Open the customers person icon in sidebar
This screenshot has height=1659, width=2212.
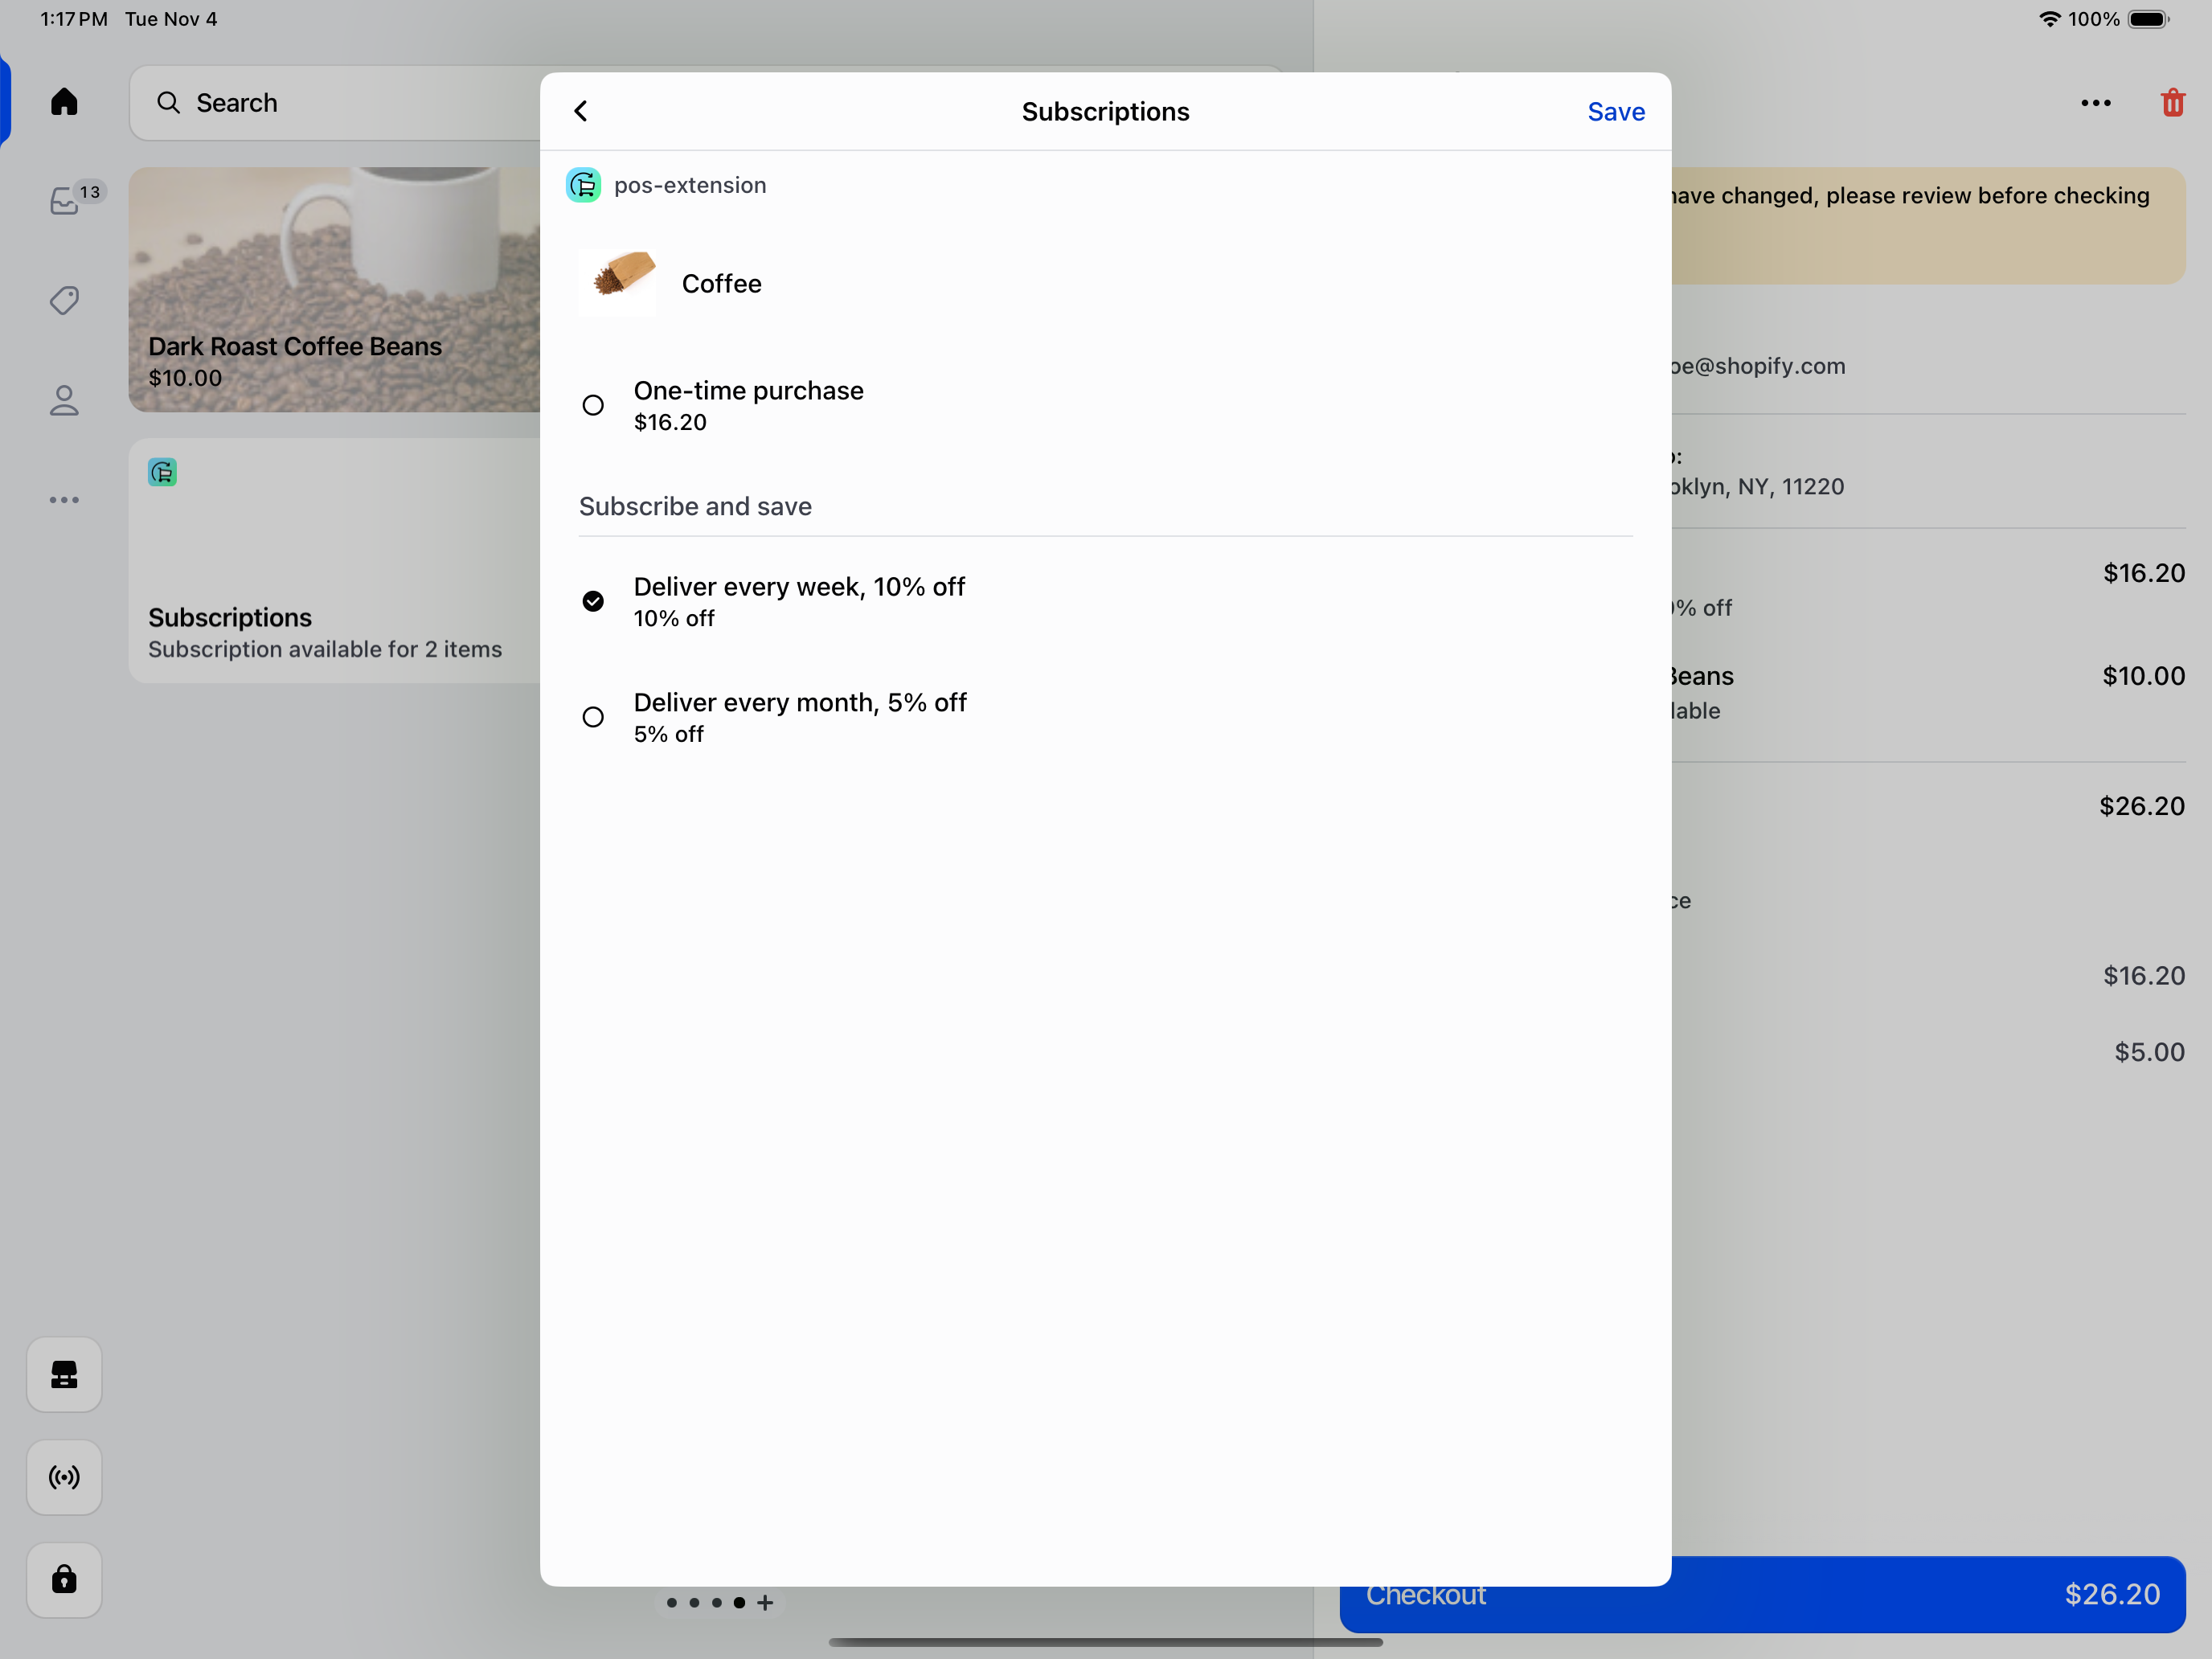click(64, 401)
